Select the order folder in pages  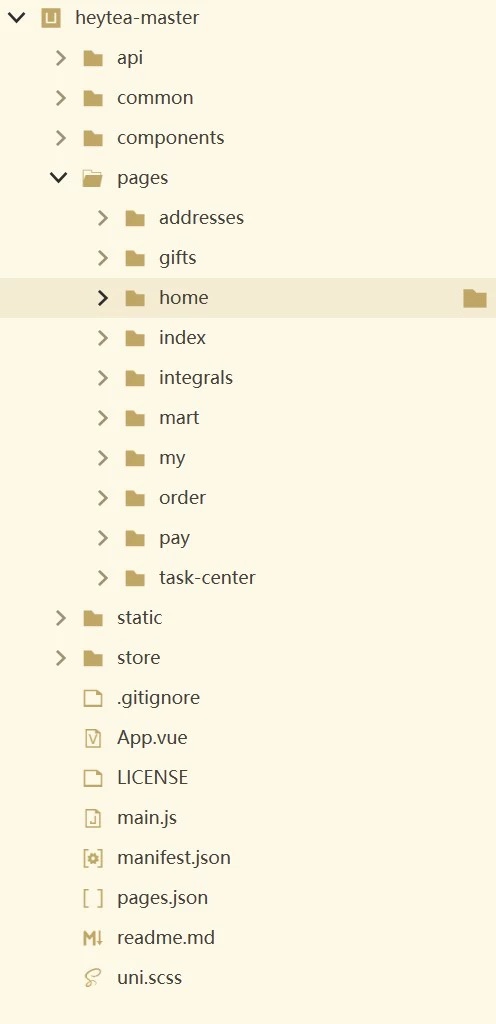[x=183, y=498]
